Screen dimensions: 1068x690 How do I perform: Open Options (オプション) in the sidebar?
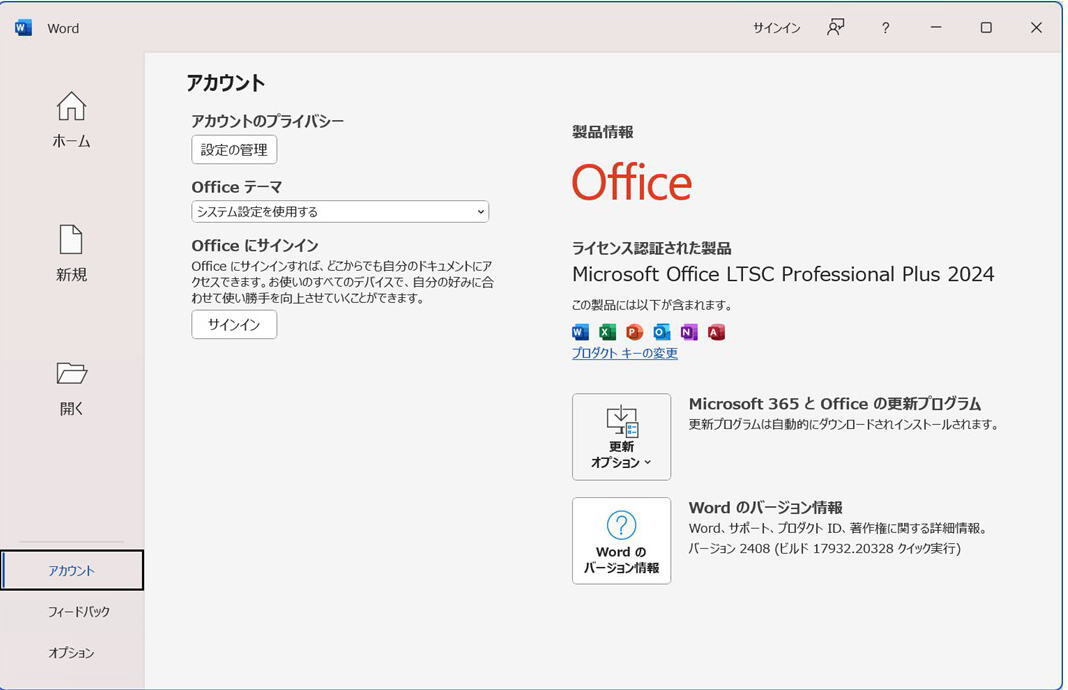click(x=72, y=653)
